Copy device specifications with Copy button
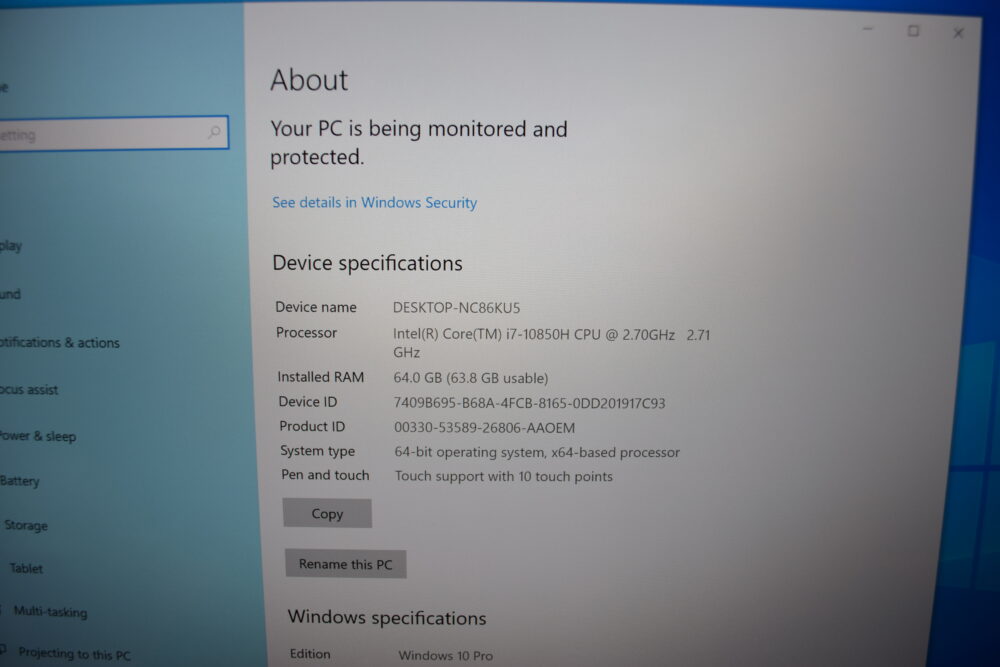The height and width of the screenshot is (667, 1000). (327, 513)
